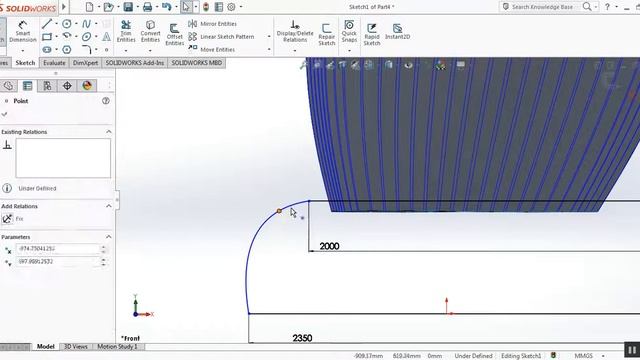
Task: Select the Point sketch tool
Action: [x=106, y=49]
